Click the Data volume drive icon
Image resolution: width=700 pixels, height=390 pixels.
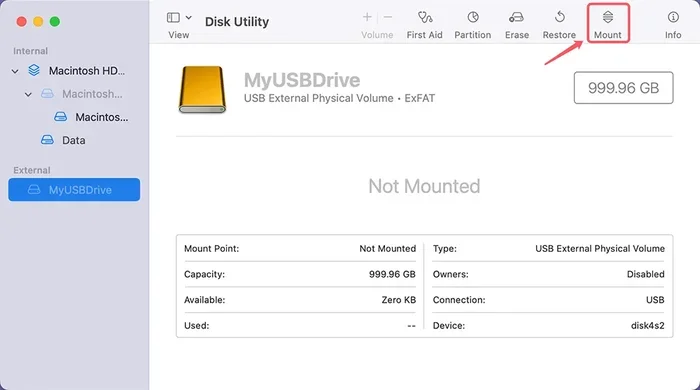pyautogui.click(x=47, y=140)
